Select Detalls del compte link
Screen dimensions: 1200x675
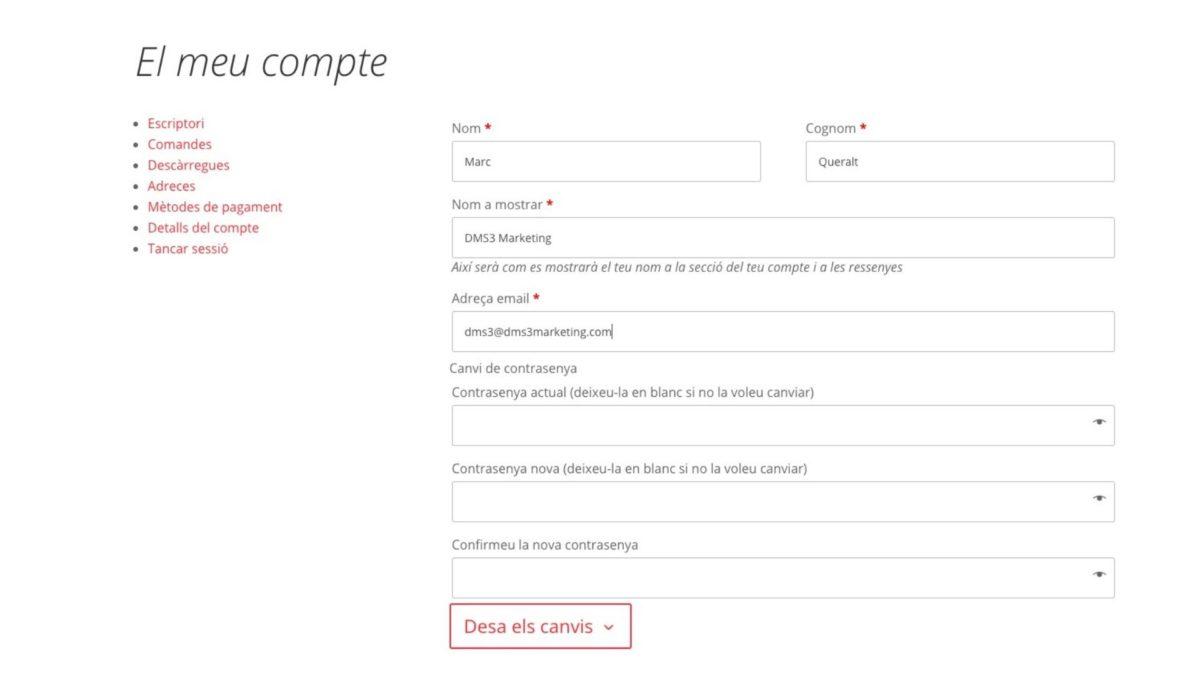point(203,229)
